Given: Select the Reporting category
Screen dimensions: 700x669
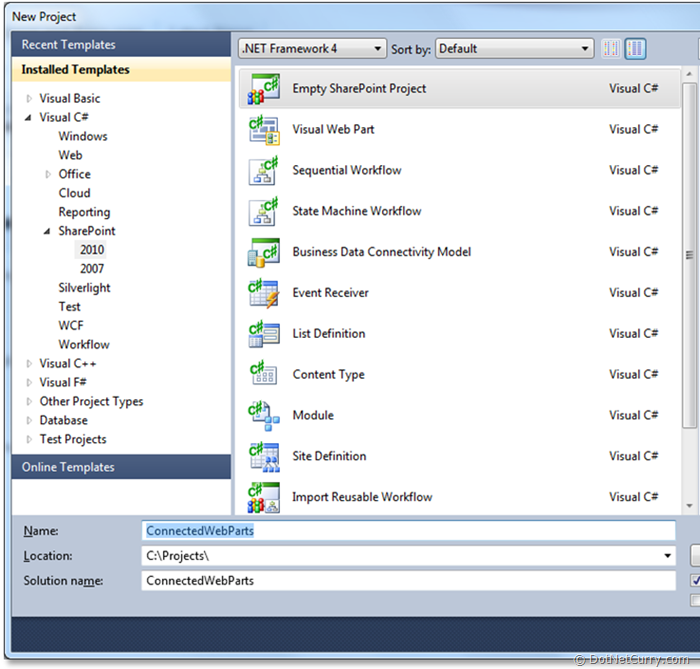Looking at the screenshot, I should pos(84,212).
